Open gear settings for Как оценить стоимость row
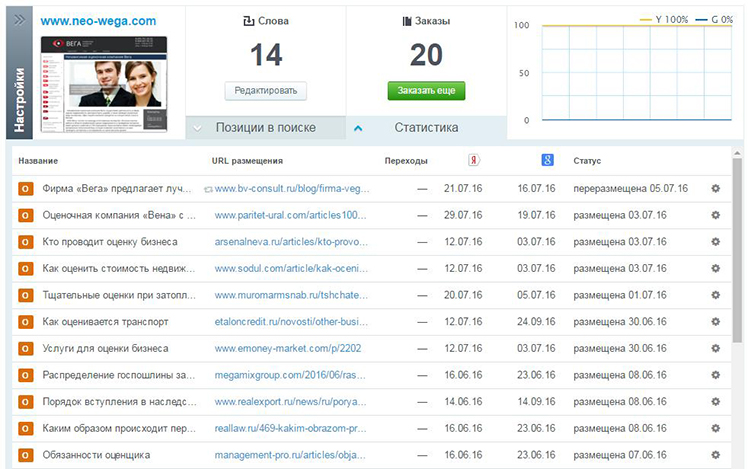The height and width of the screenshot is (469, 748). (715, 269)
